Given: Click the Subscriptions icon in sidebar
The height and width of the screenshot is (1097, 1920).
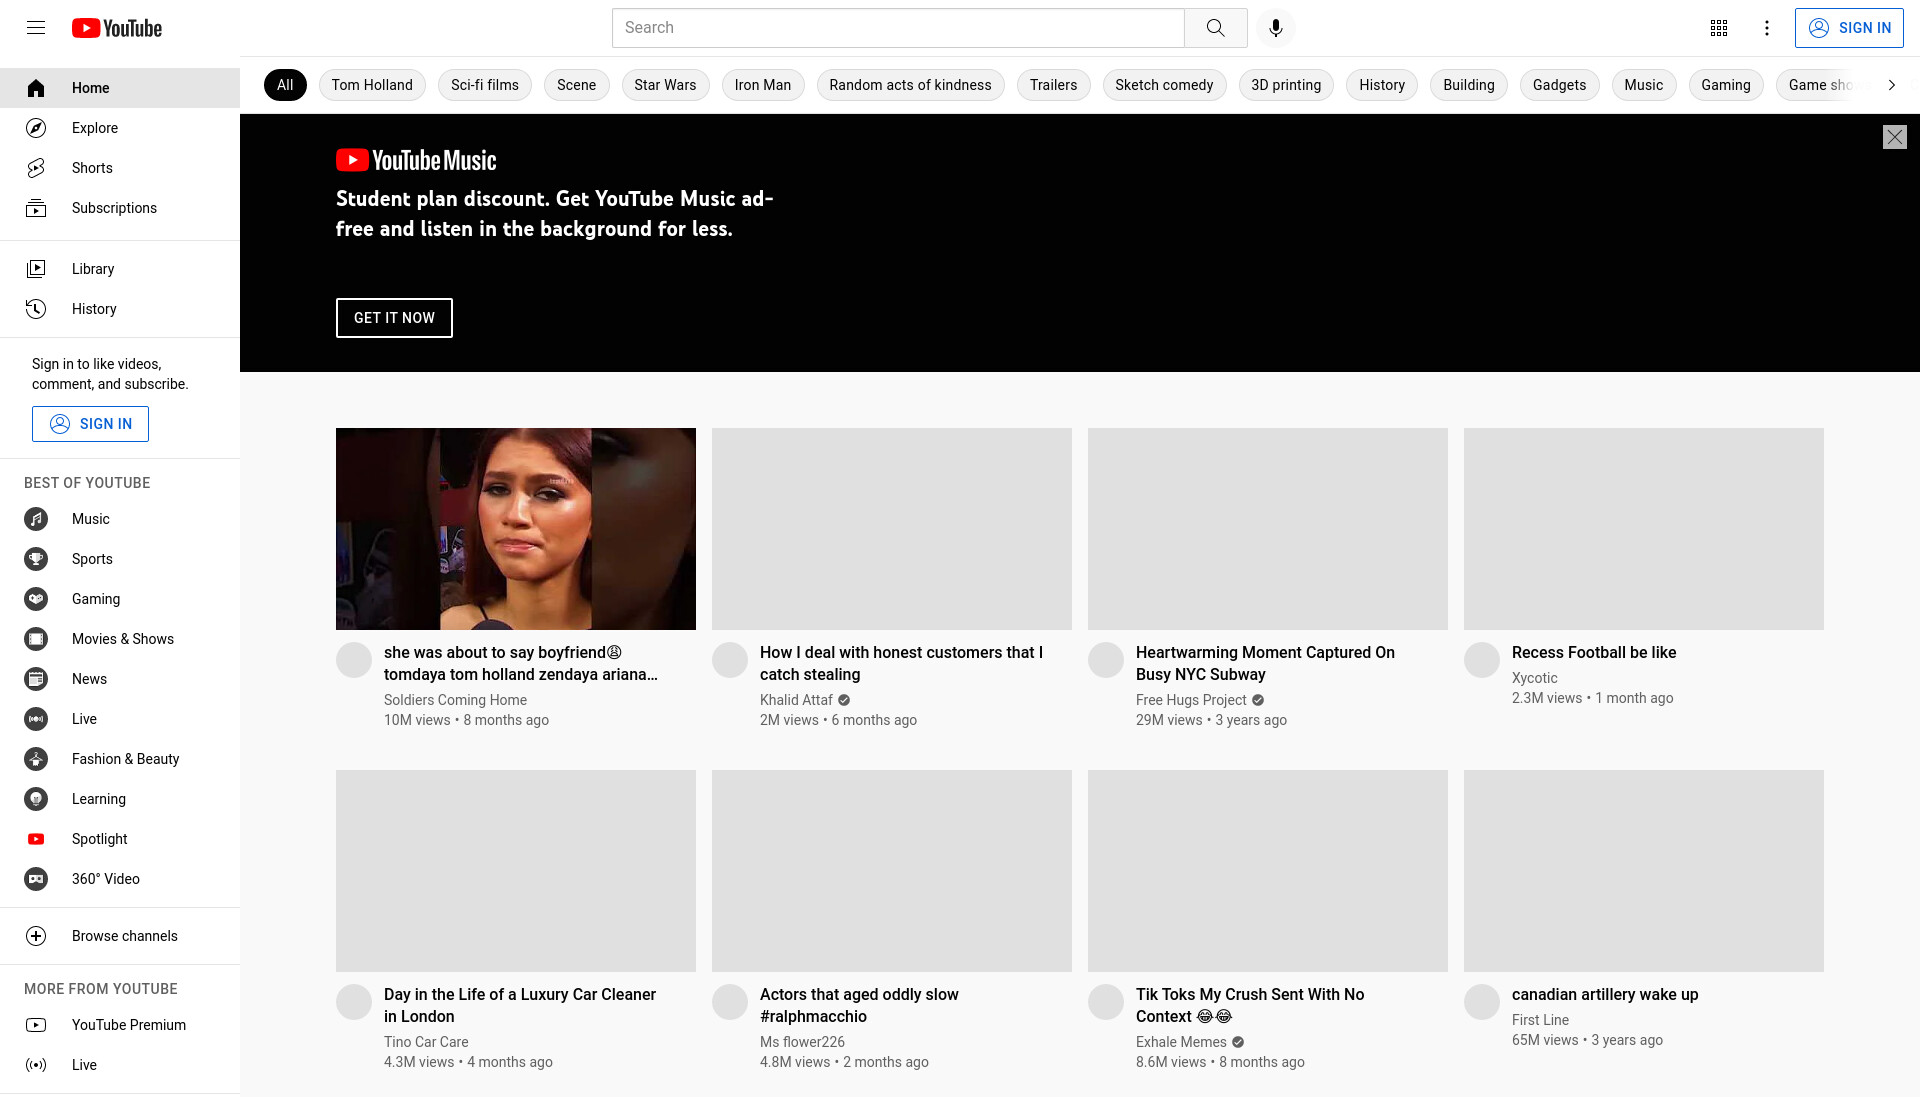Looking at the screenshot, I should (x=36, y=208).
